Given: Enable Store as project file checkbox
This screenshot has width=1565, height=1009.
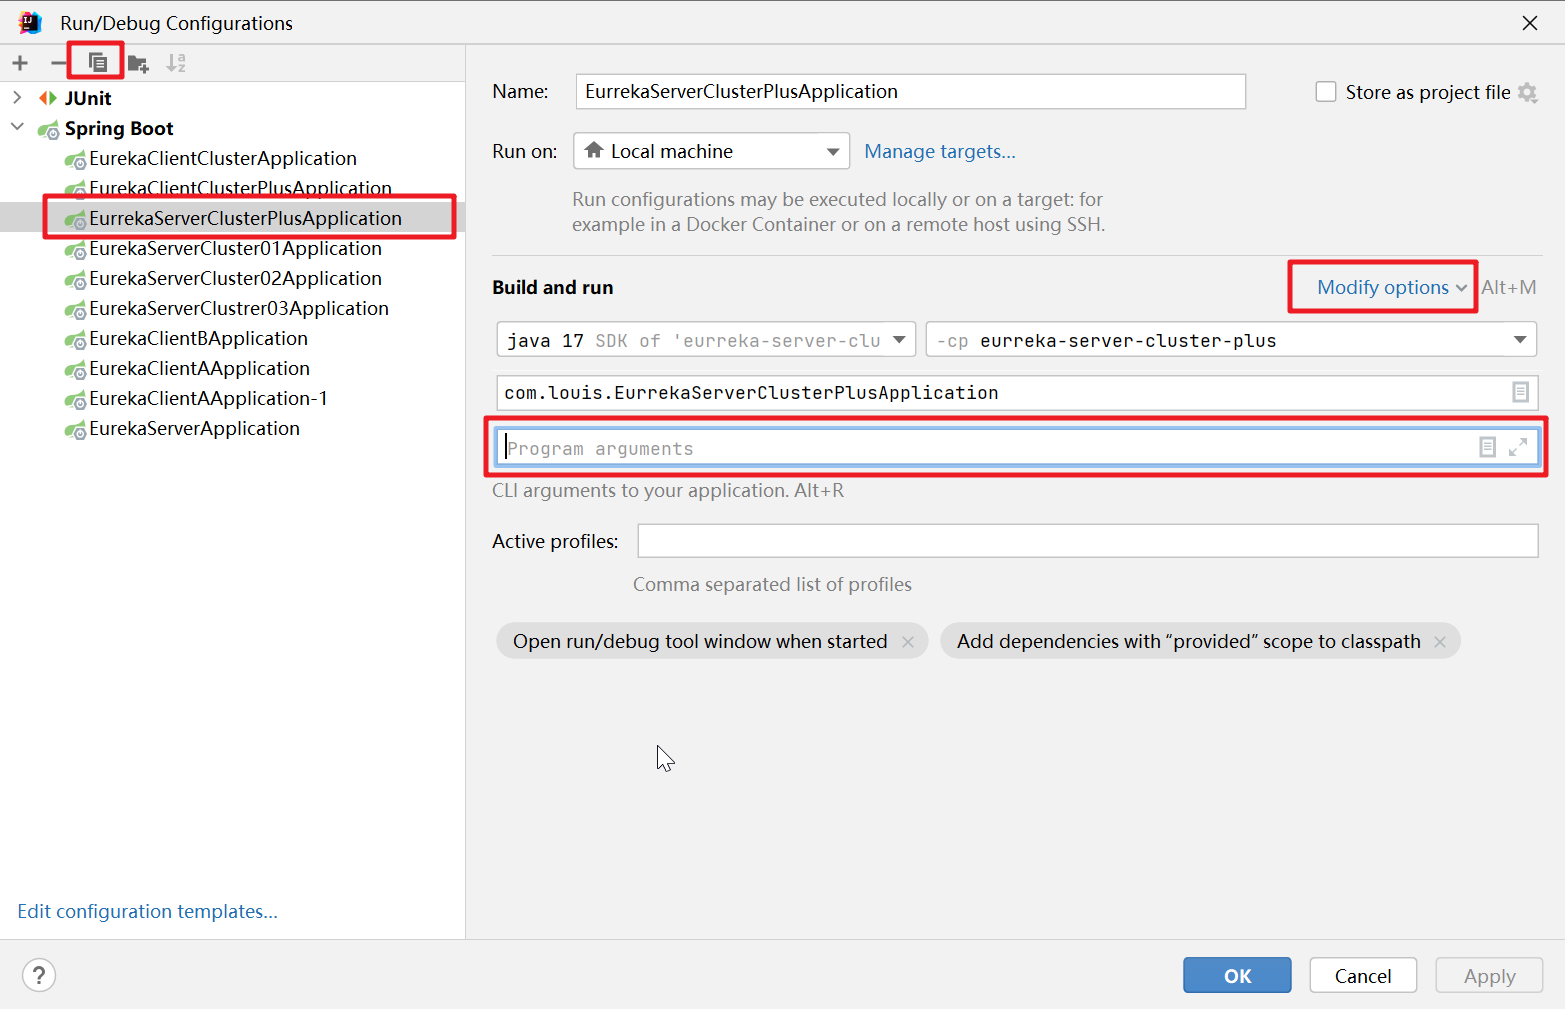Looking at the screenshot, I should [1326, 92].
